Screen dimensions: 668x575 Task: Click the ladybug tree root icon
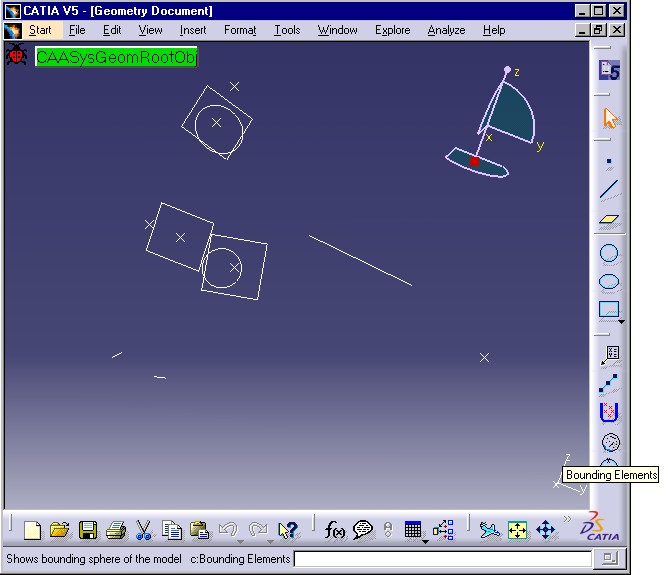point(16,54)
